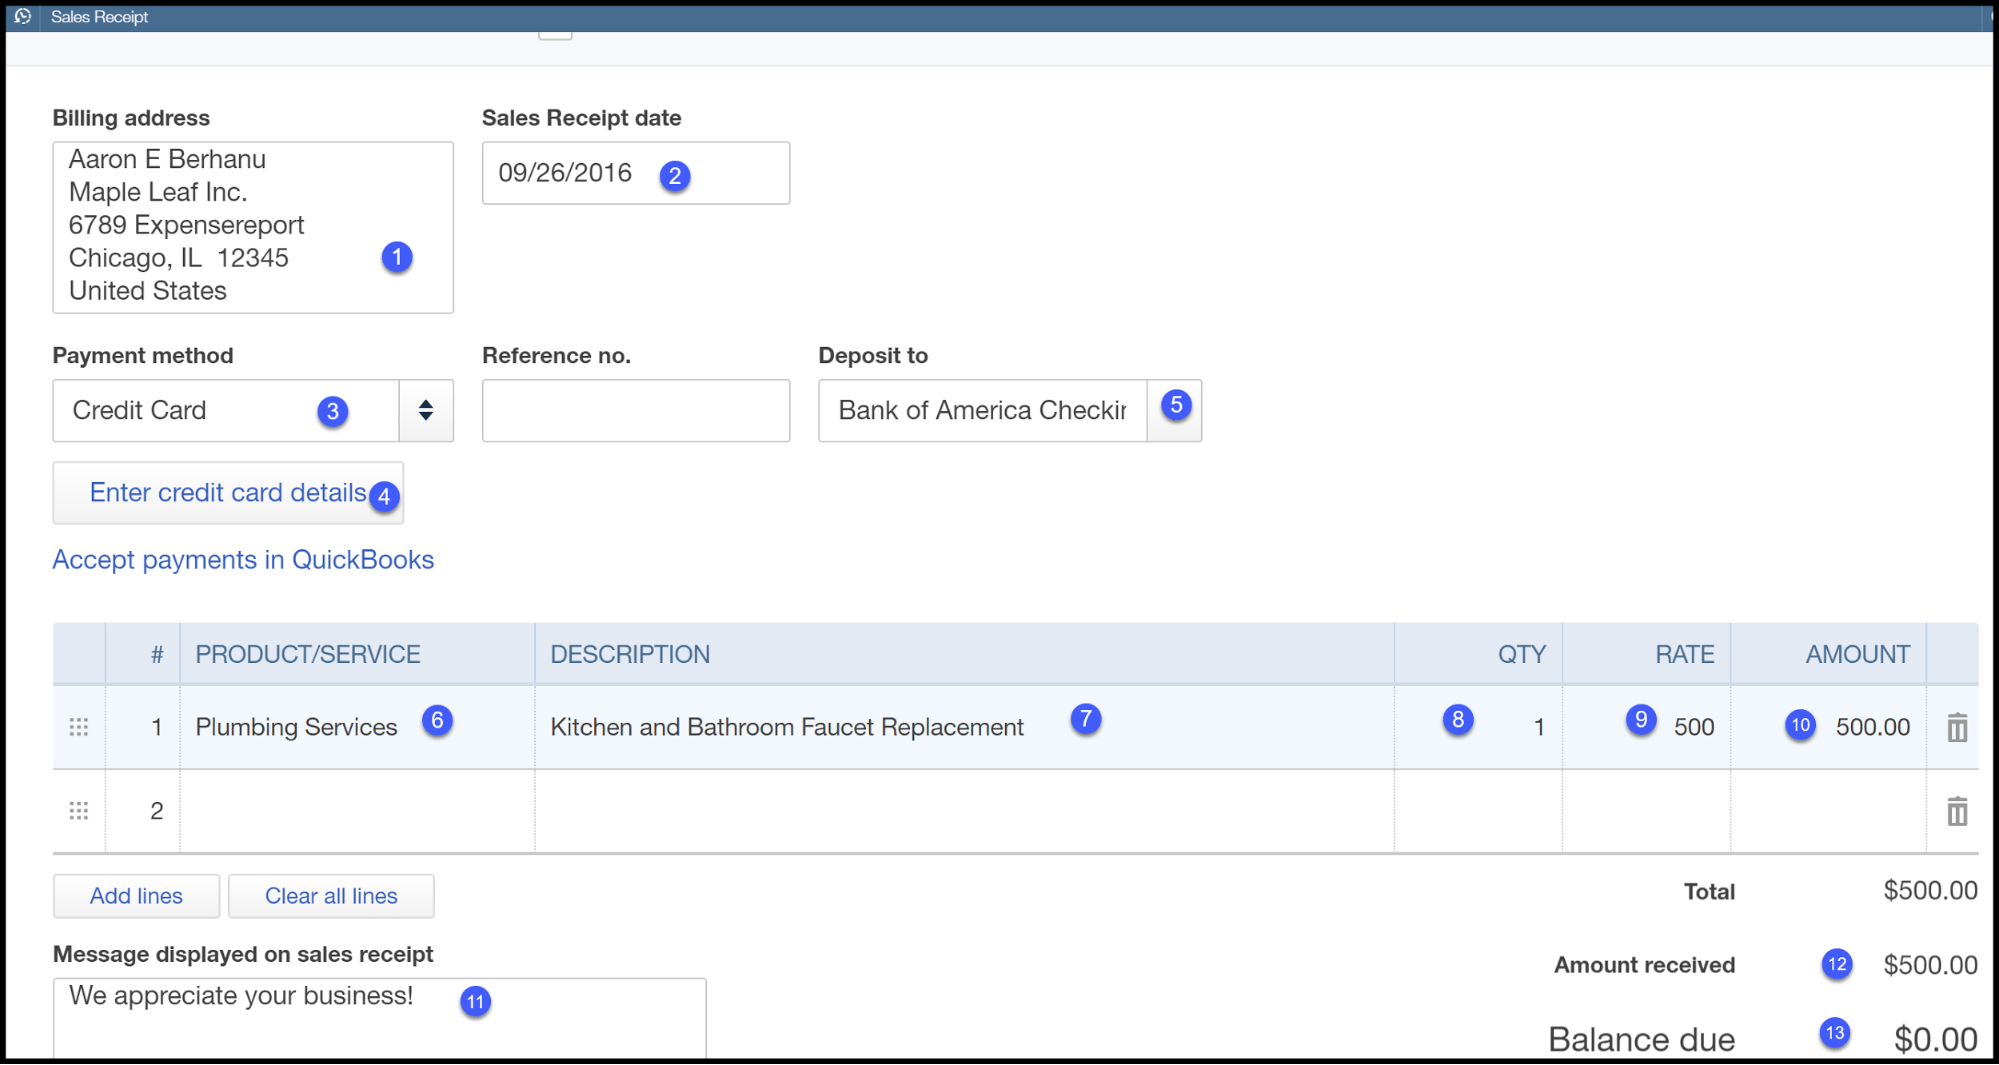Image resolution: width=1999 pixels, height=1065 pixels.
Task: Click the Total value $500.00
Action: (x=1931, y=891)
